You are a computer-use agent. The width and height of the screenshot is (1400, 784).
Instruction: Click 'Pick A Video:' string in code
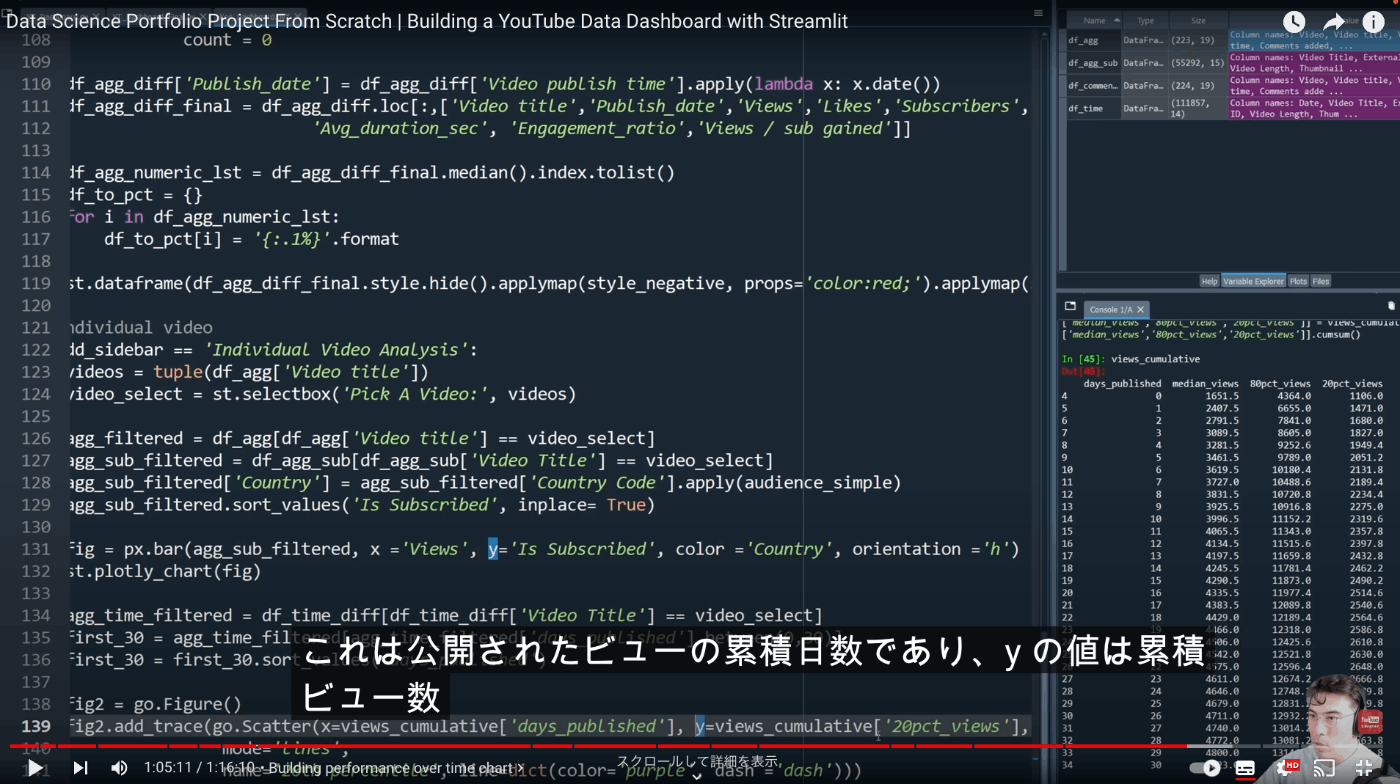point(417,394)
